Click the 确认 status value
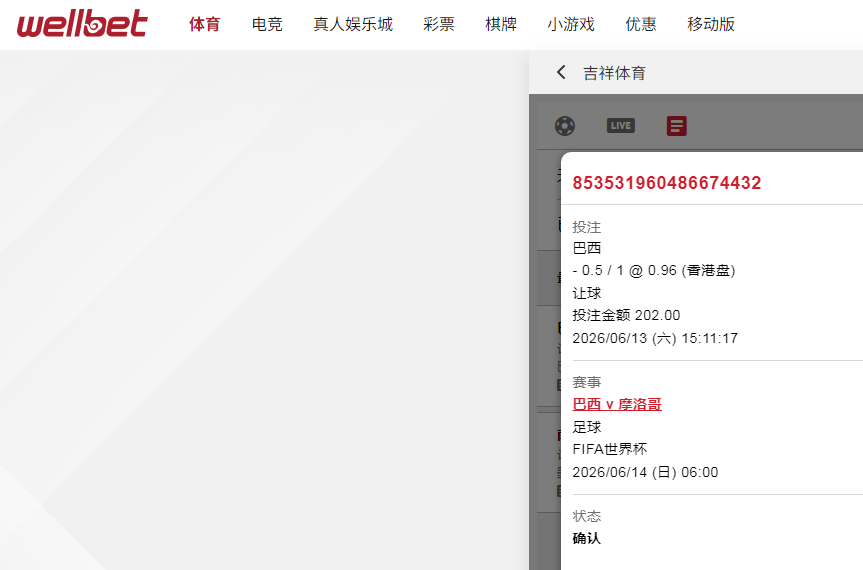Screen dimensions: 863x570 tap(587, 538)
